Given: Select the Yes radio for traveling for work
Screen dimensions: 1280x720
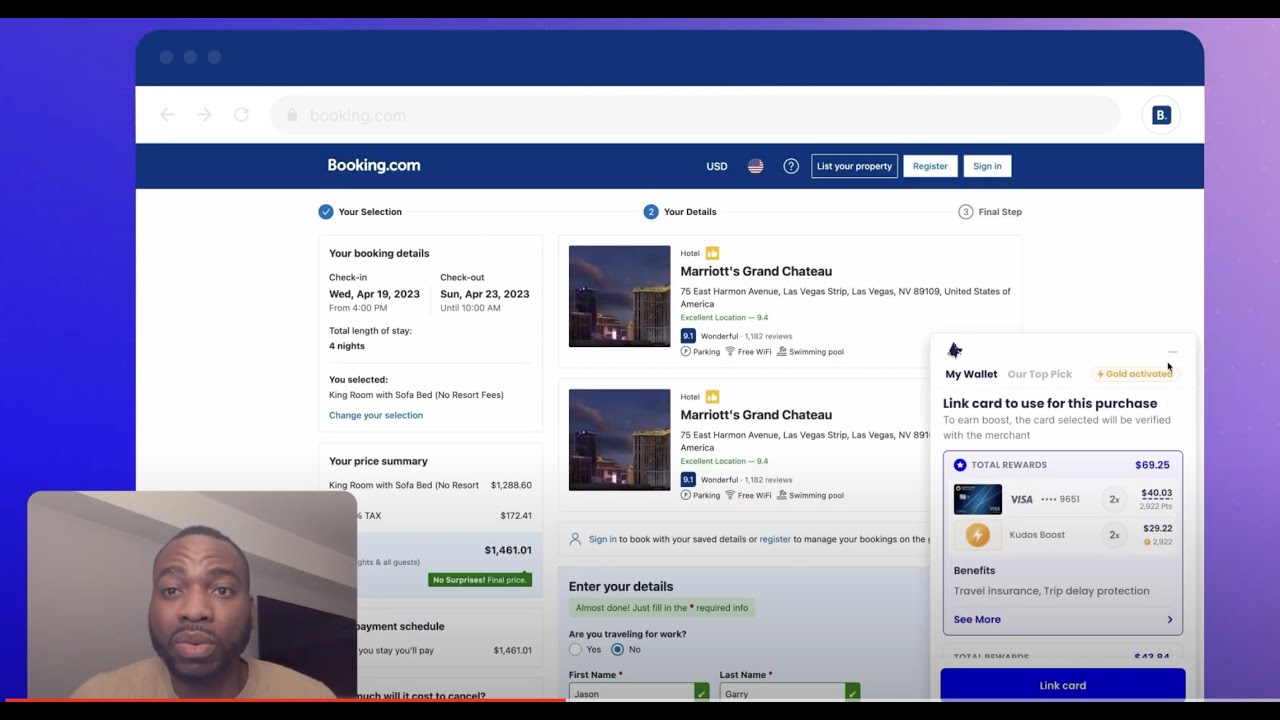Looking at the screenshot, I should pos(576,649).
